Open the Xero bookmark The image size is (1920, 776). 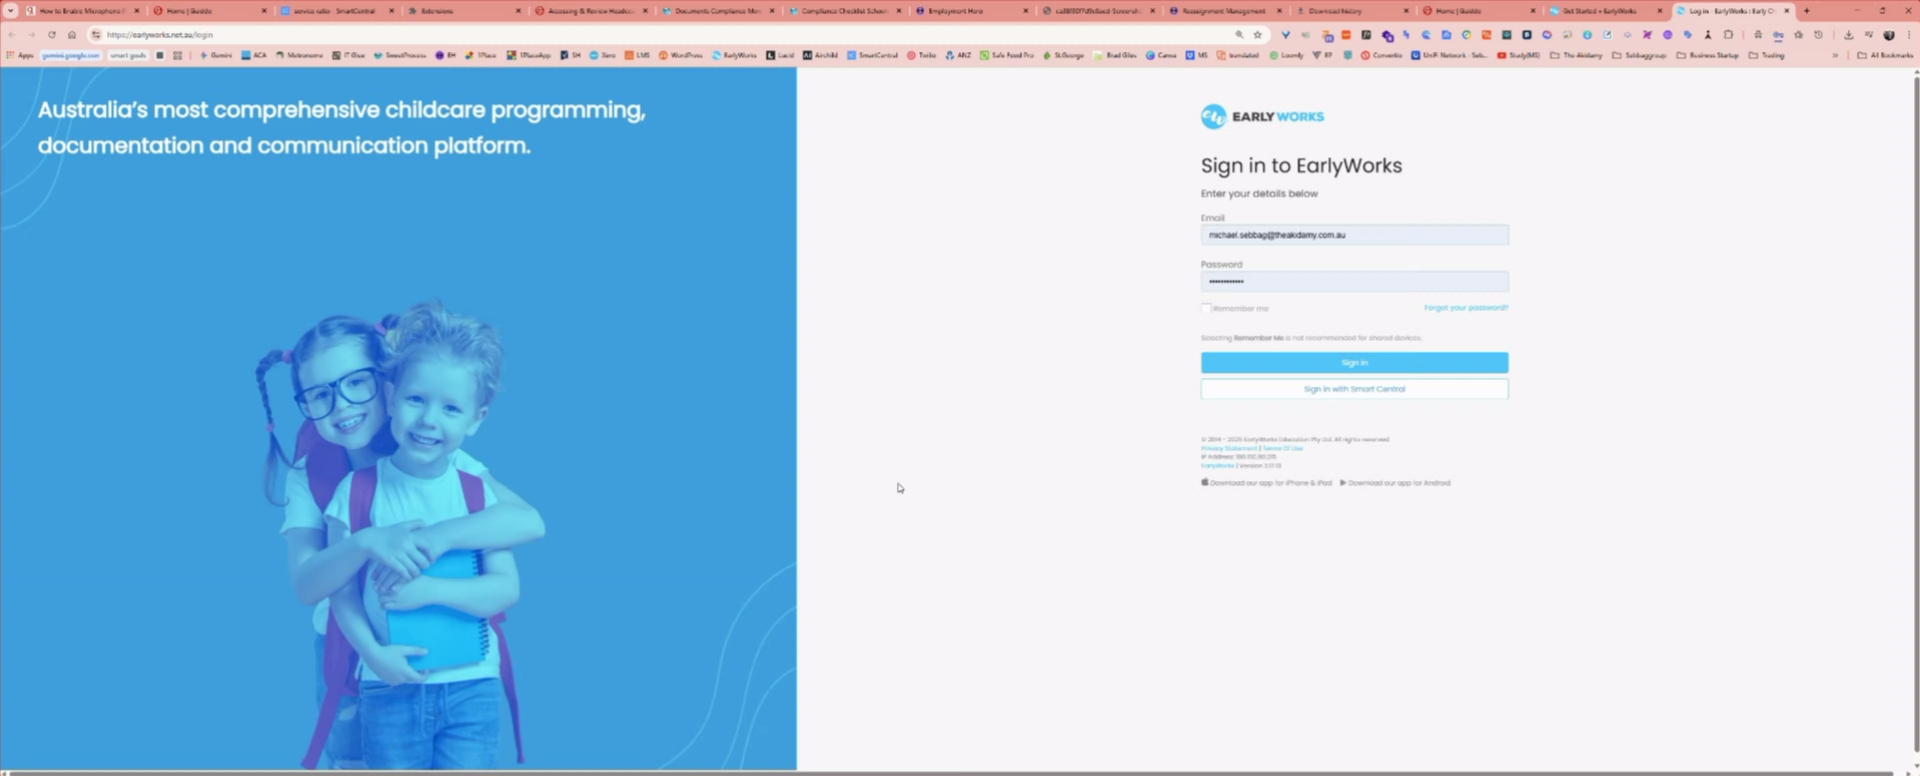(x=603, y=55)
